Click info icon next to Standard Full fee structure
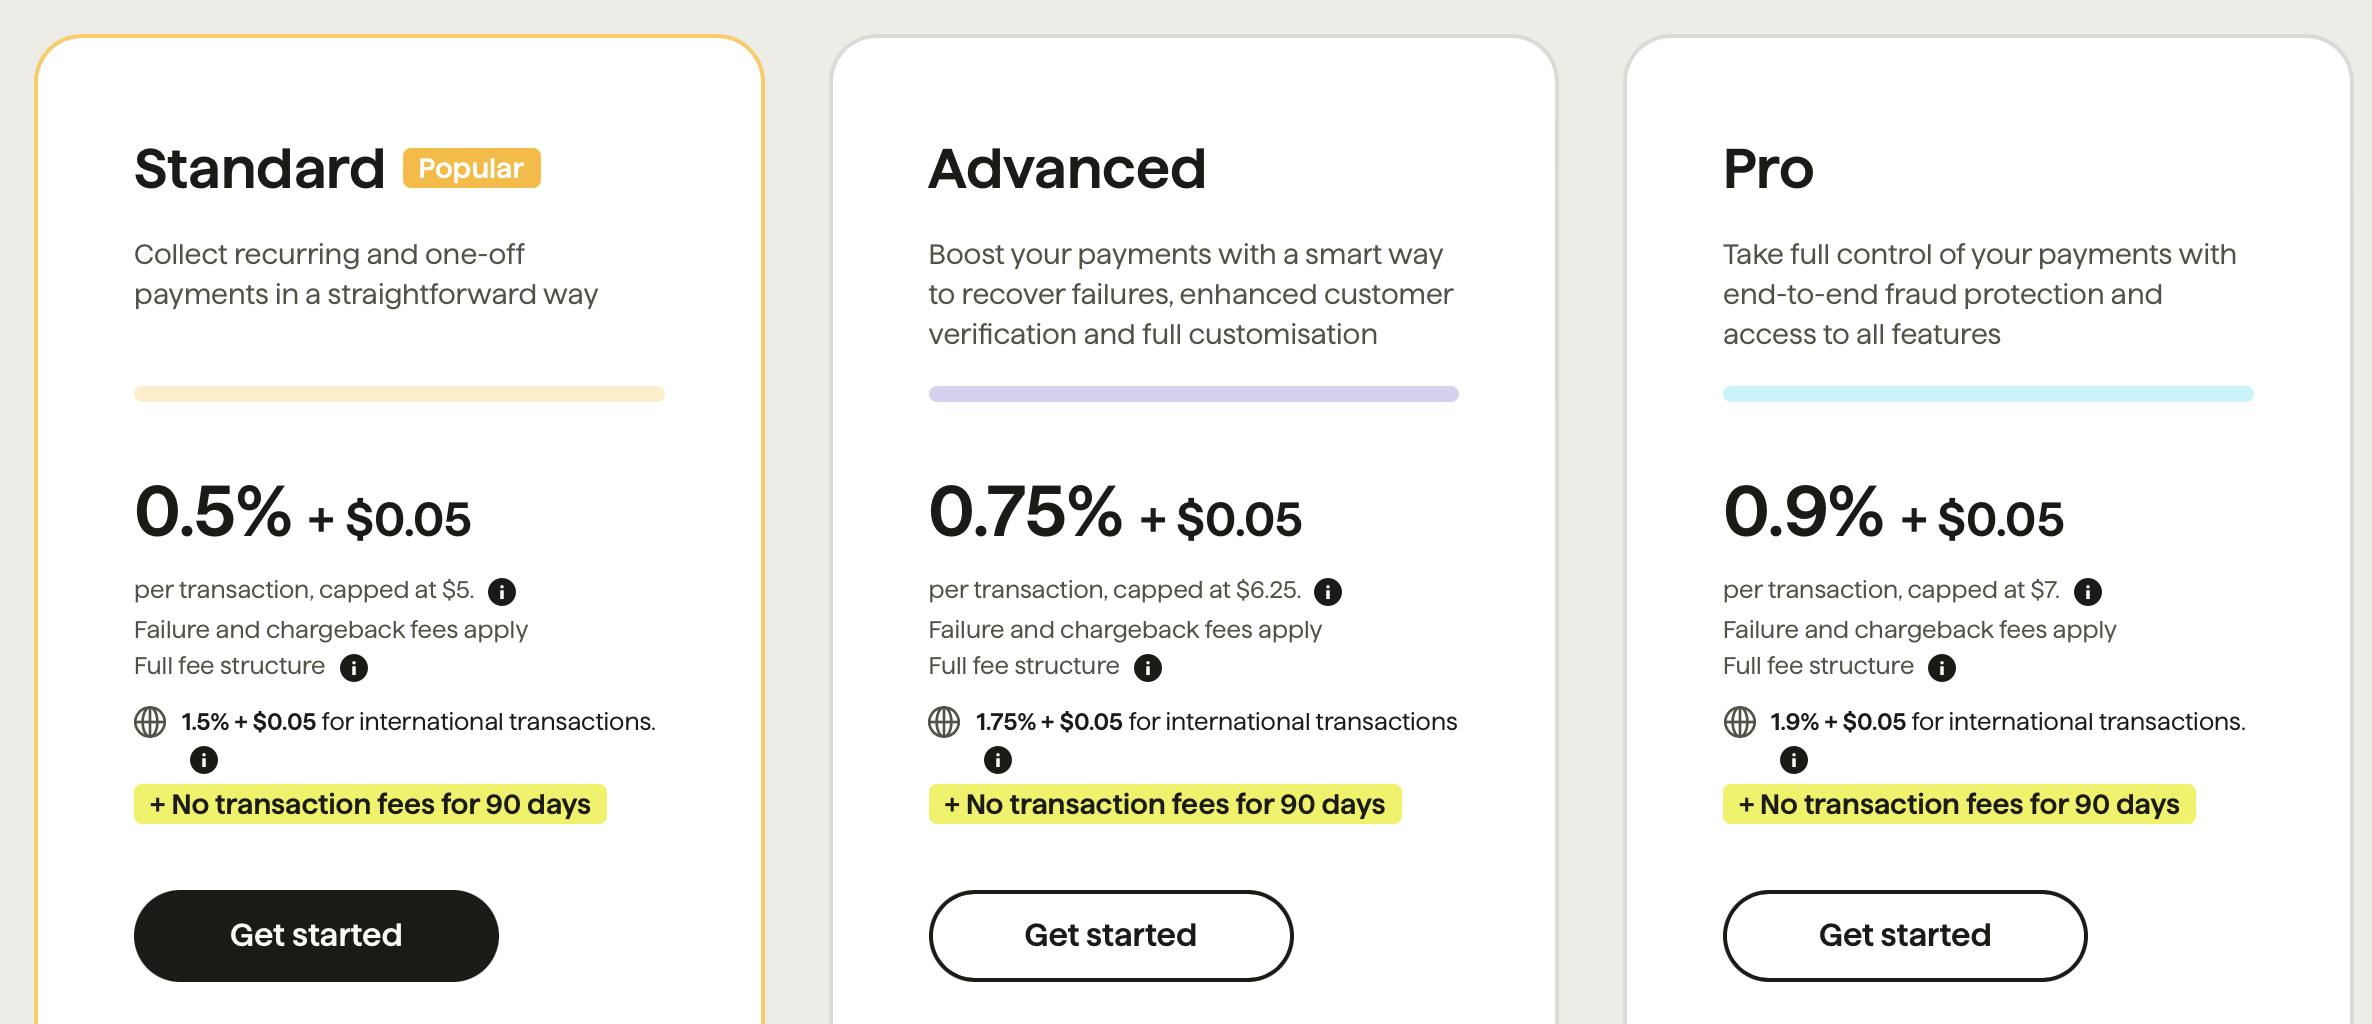2372x1024 pixels. 353,668
